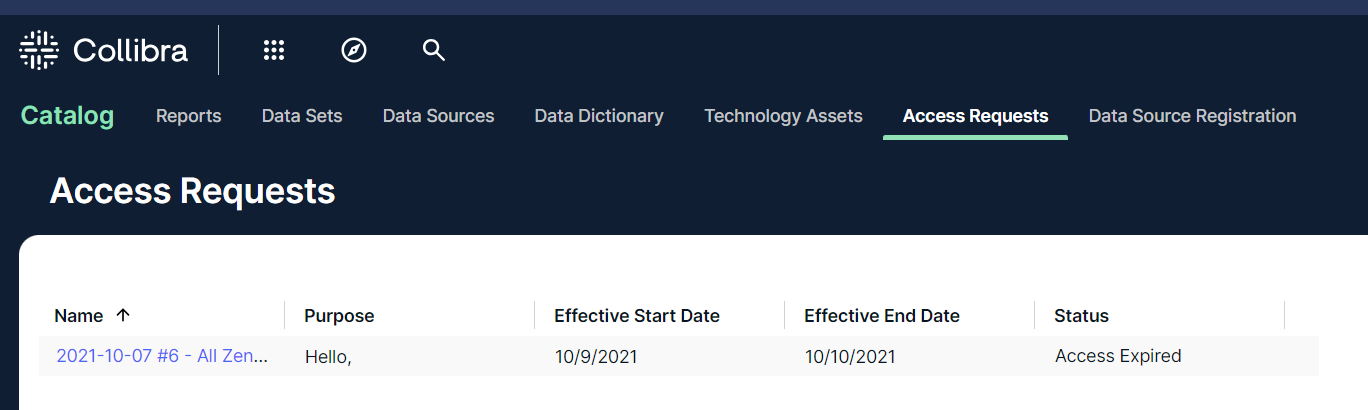Open the compass browse icon
This screenshot has height=410, width=1368.
[354, 50]
